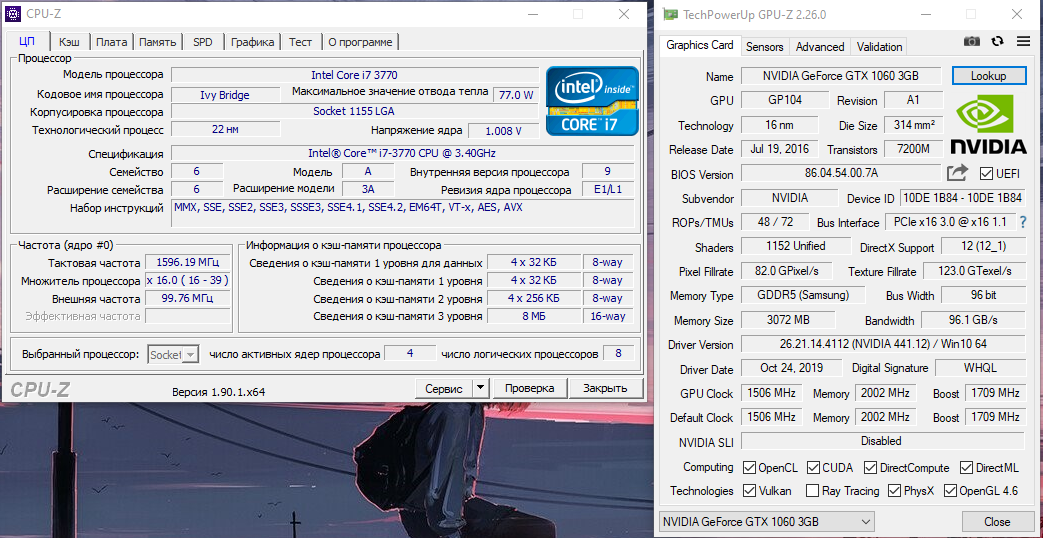Switch to the О программе tab
The width and height of the screenshot is (1043, 538).
point(361,42)
